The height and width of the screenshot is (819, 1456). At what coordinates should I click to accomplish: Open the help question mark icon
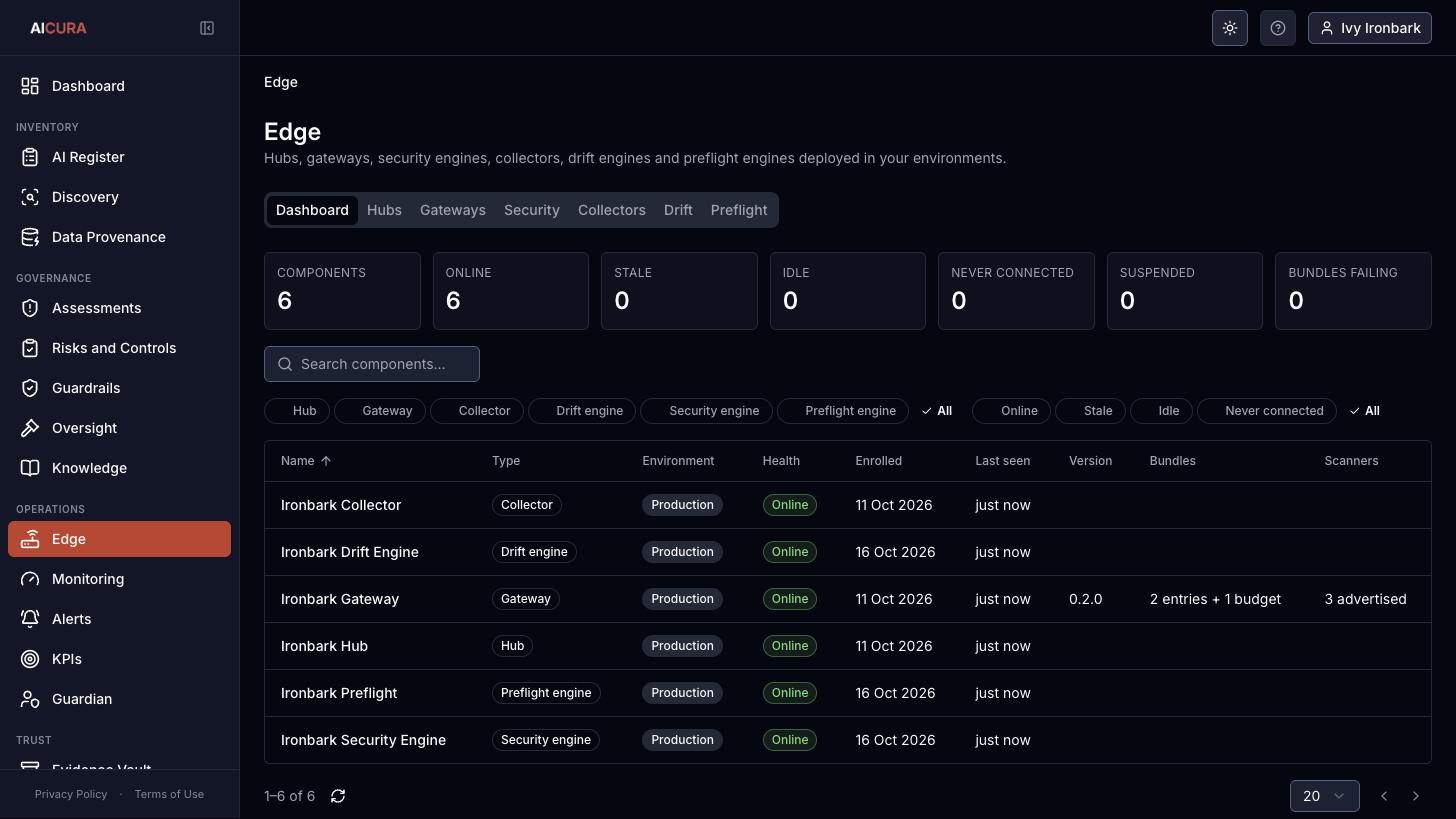click(1278, 28)
